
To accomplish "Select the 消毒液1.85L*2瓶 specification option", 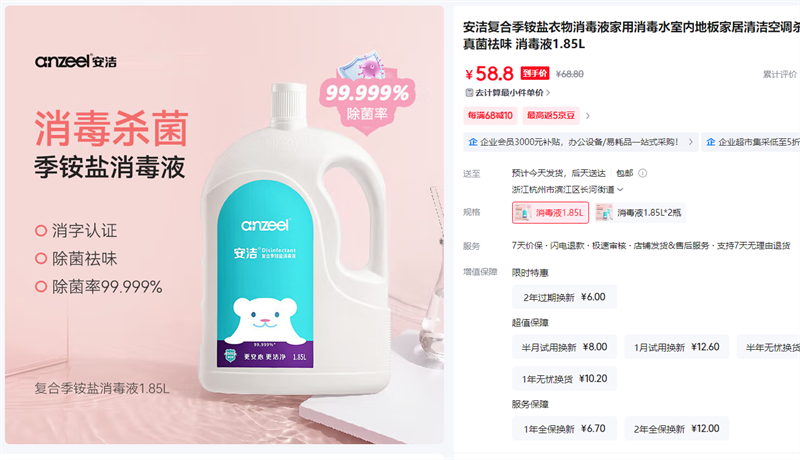I will tap(640, 213).
